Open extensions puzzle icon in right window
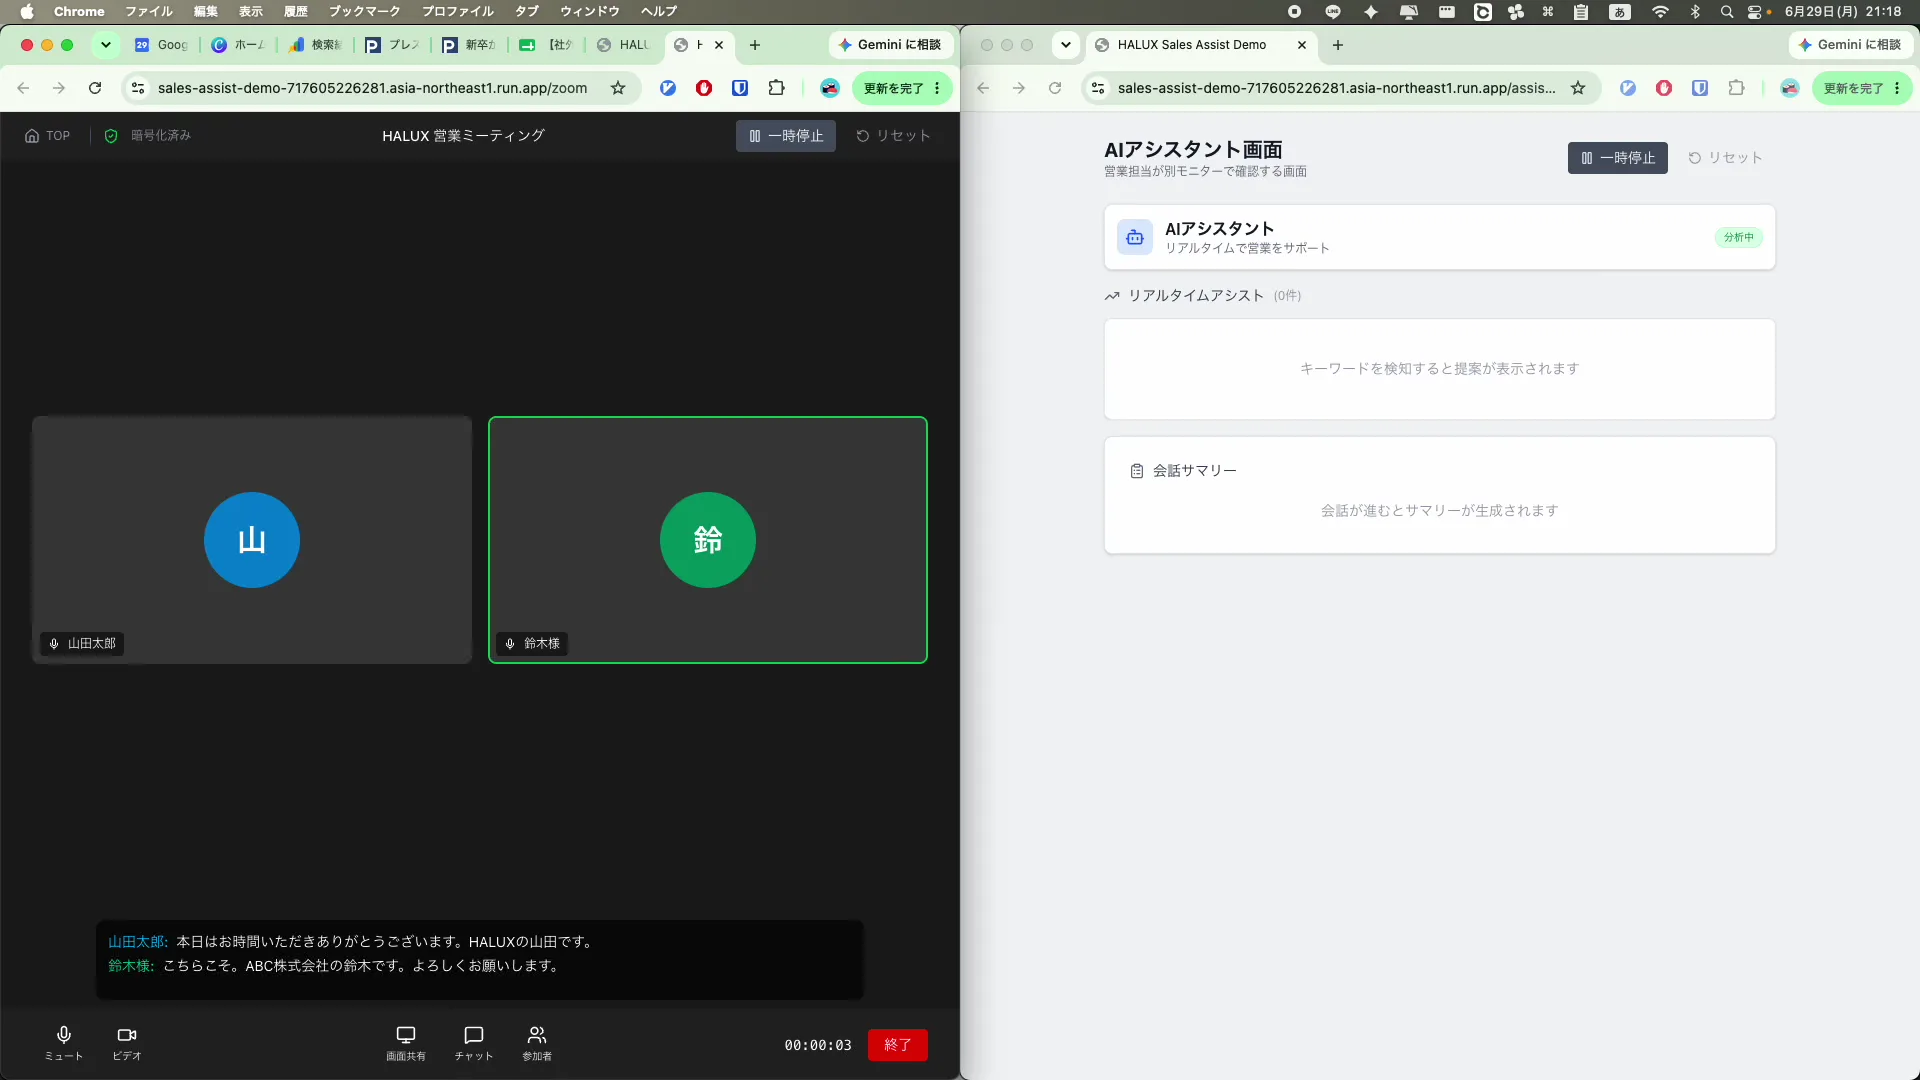Screen dimensions: 1920x1080 (x=1736, y=88)
